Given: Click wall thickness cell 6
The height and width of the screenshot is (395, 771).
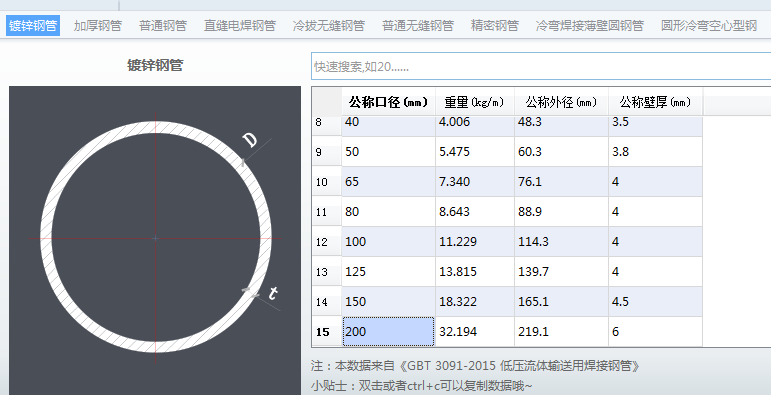Looking at the screenshot, I should click(x=655, y=332).
